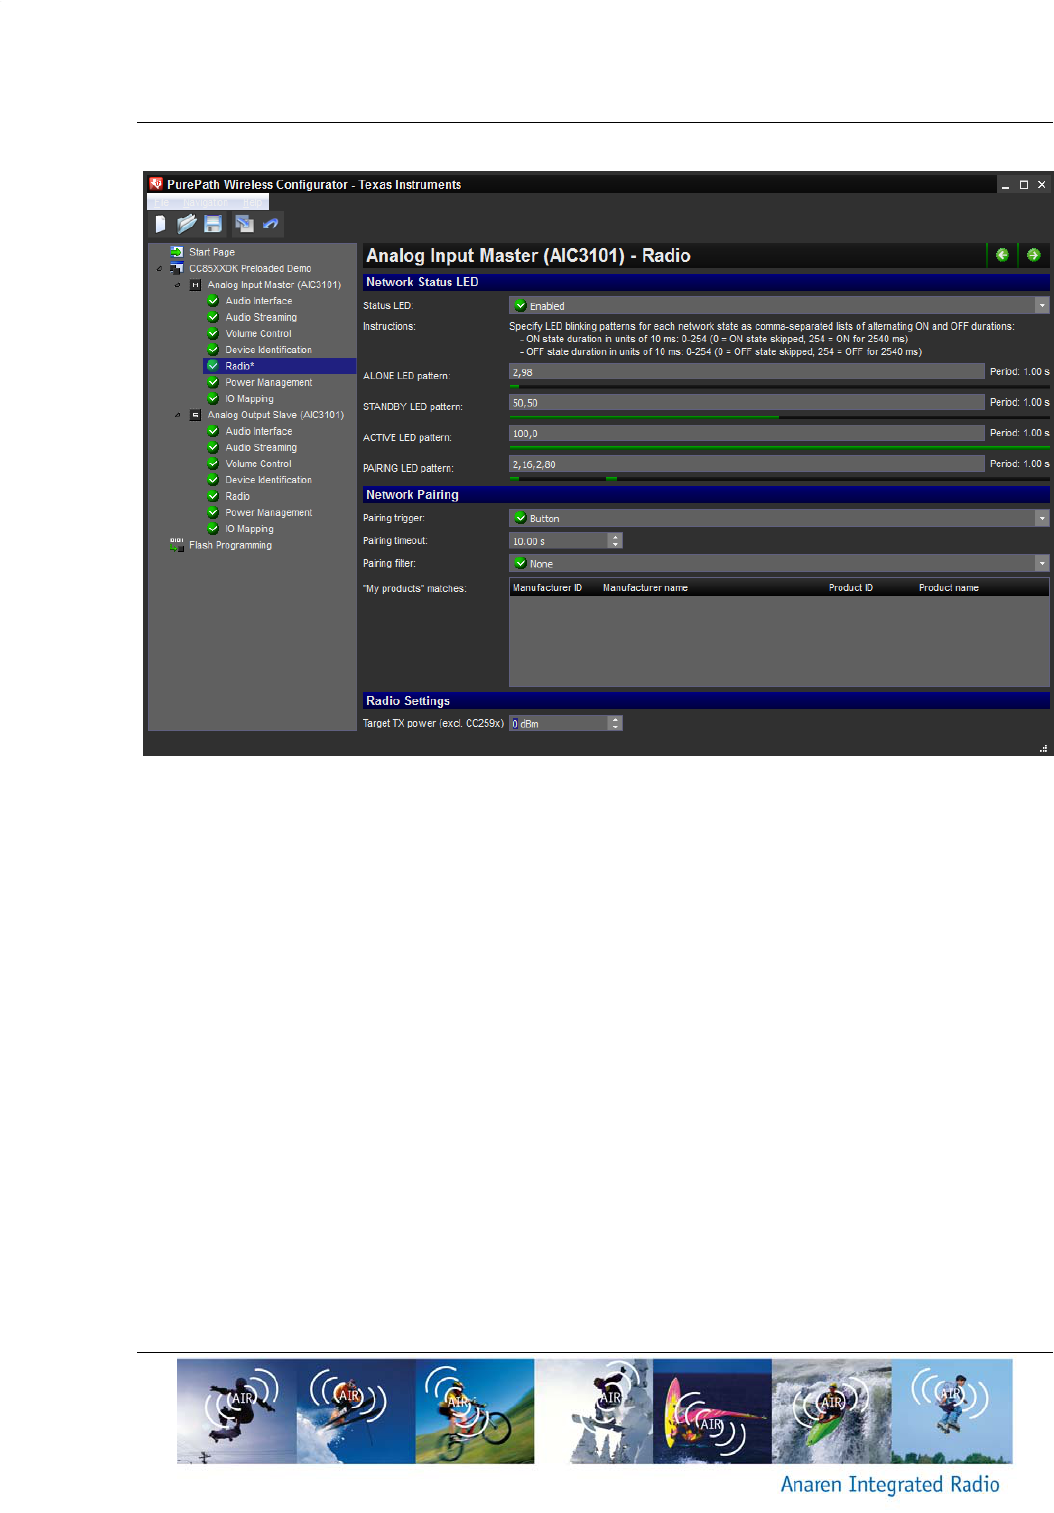Select the highlighted Radio* tree item

[279, 366]
